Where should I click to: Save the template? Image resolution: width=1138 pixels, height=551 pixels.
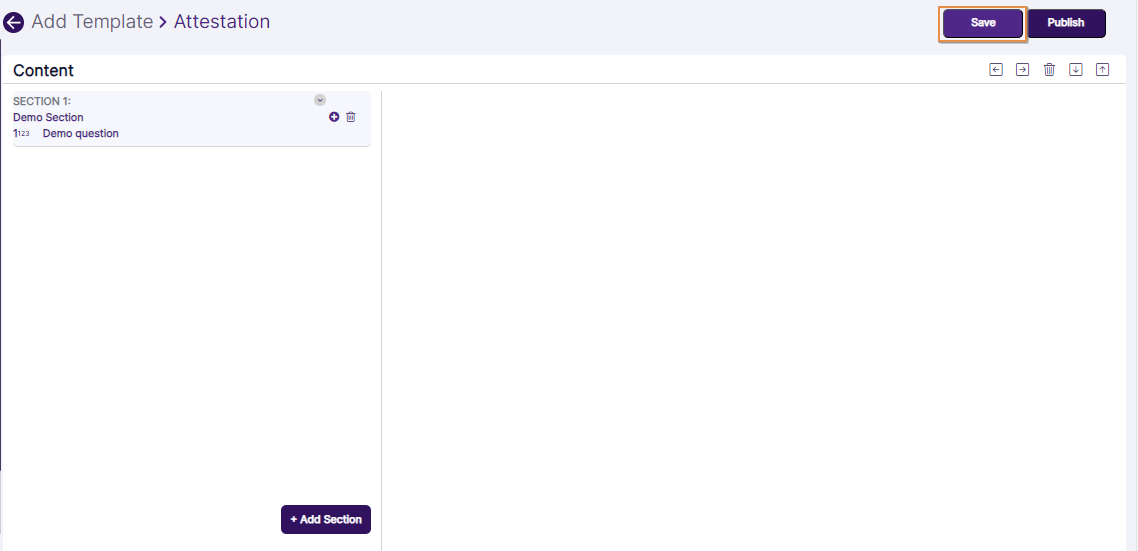pyautogui.click(x=982, y=23)
